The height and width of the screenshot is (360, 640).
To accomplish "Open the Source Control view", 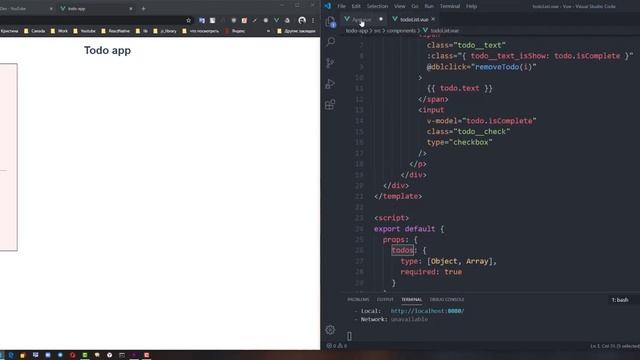I will tap(331, 62).
